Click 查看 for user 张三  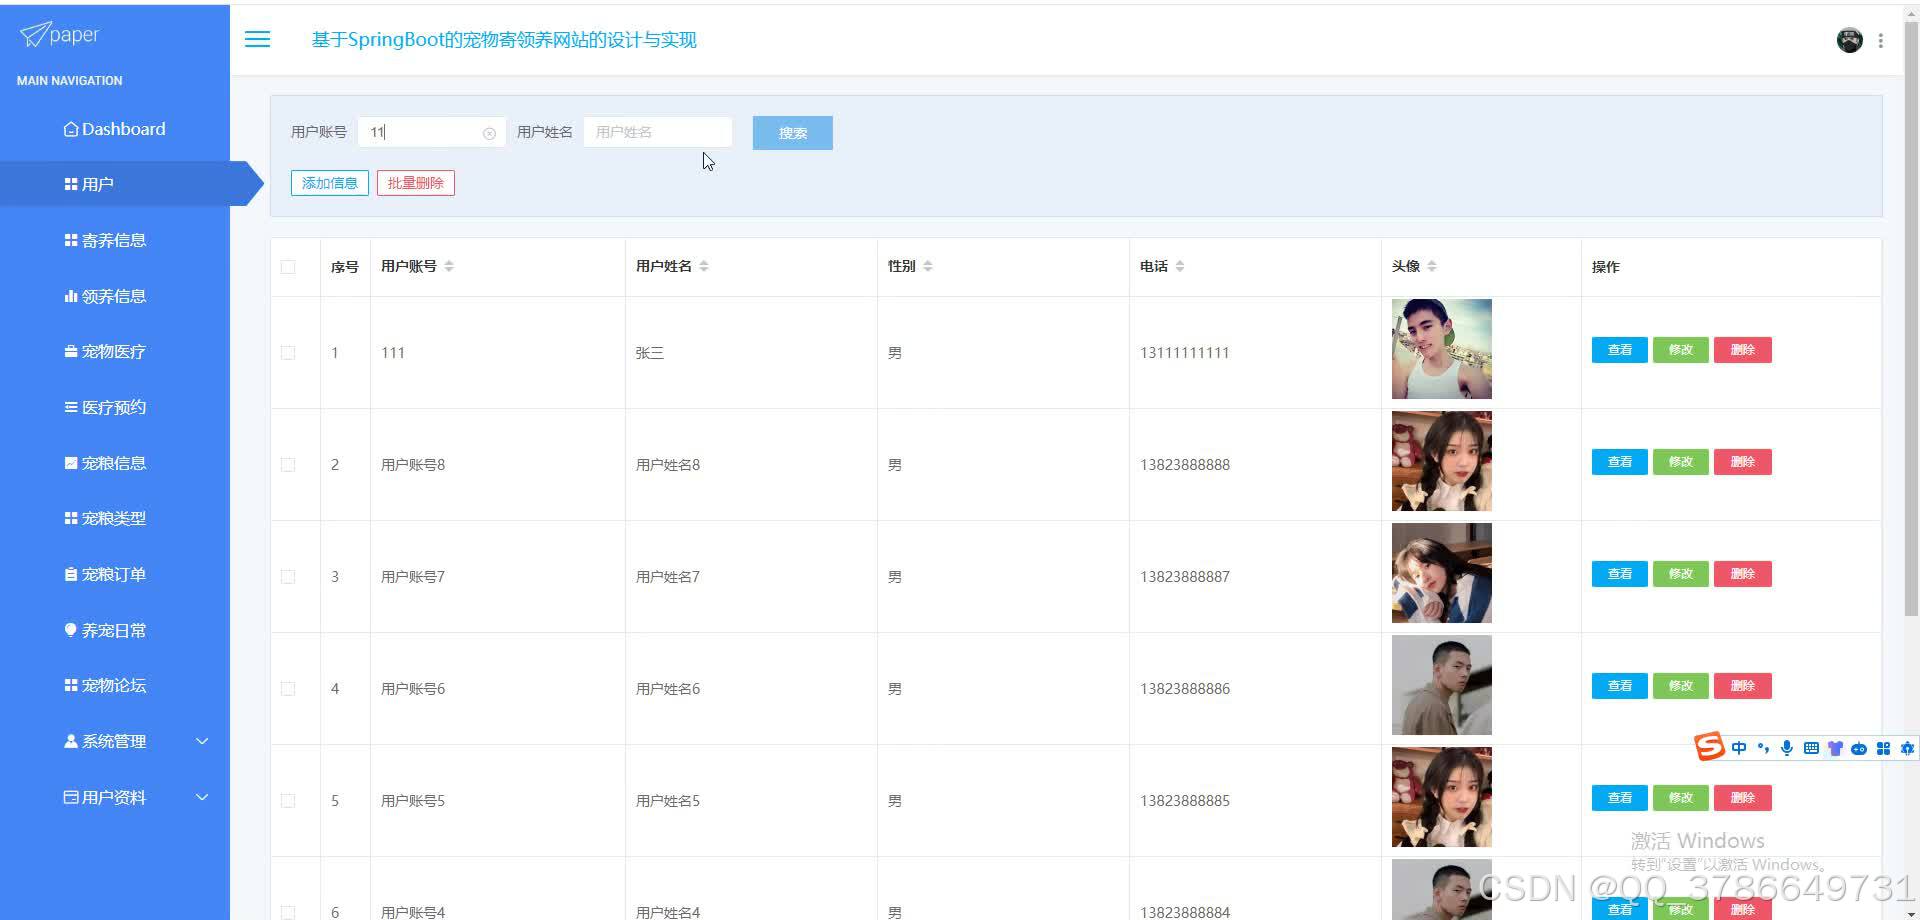pos(1619,350)
